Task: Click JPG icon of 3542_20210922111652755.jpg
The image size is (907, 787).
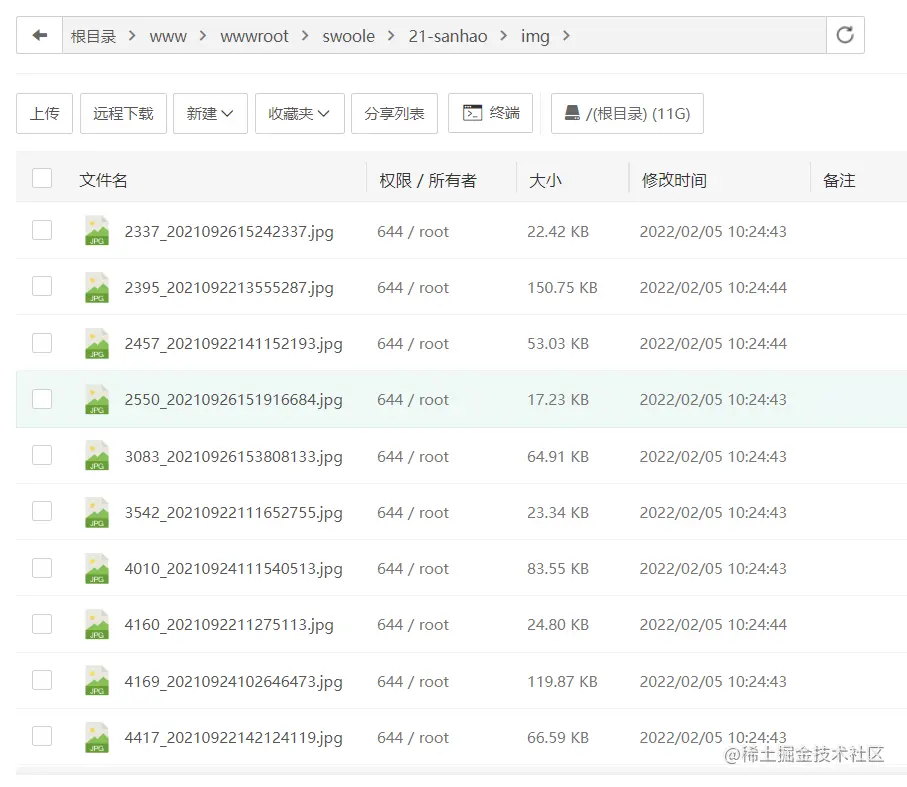Action: point(97,512)
